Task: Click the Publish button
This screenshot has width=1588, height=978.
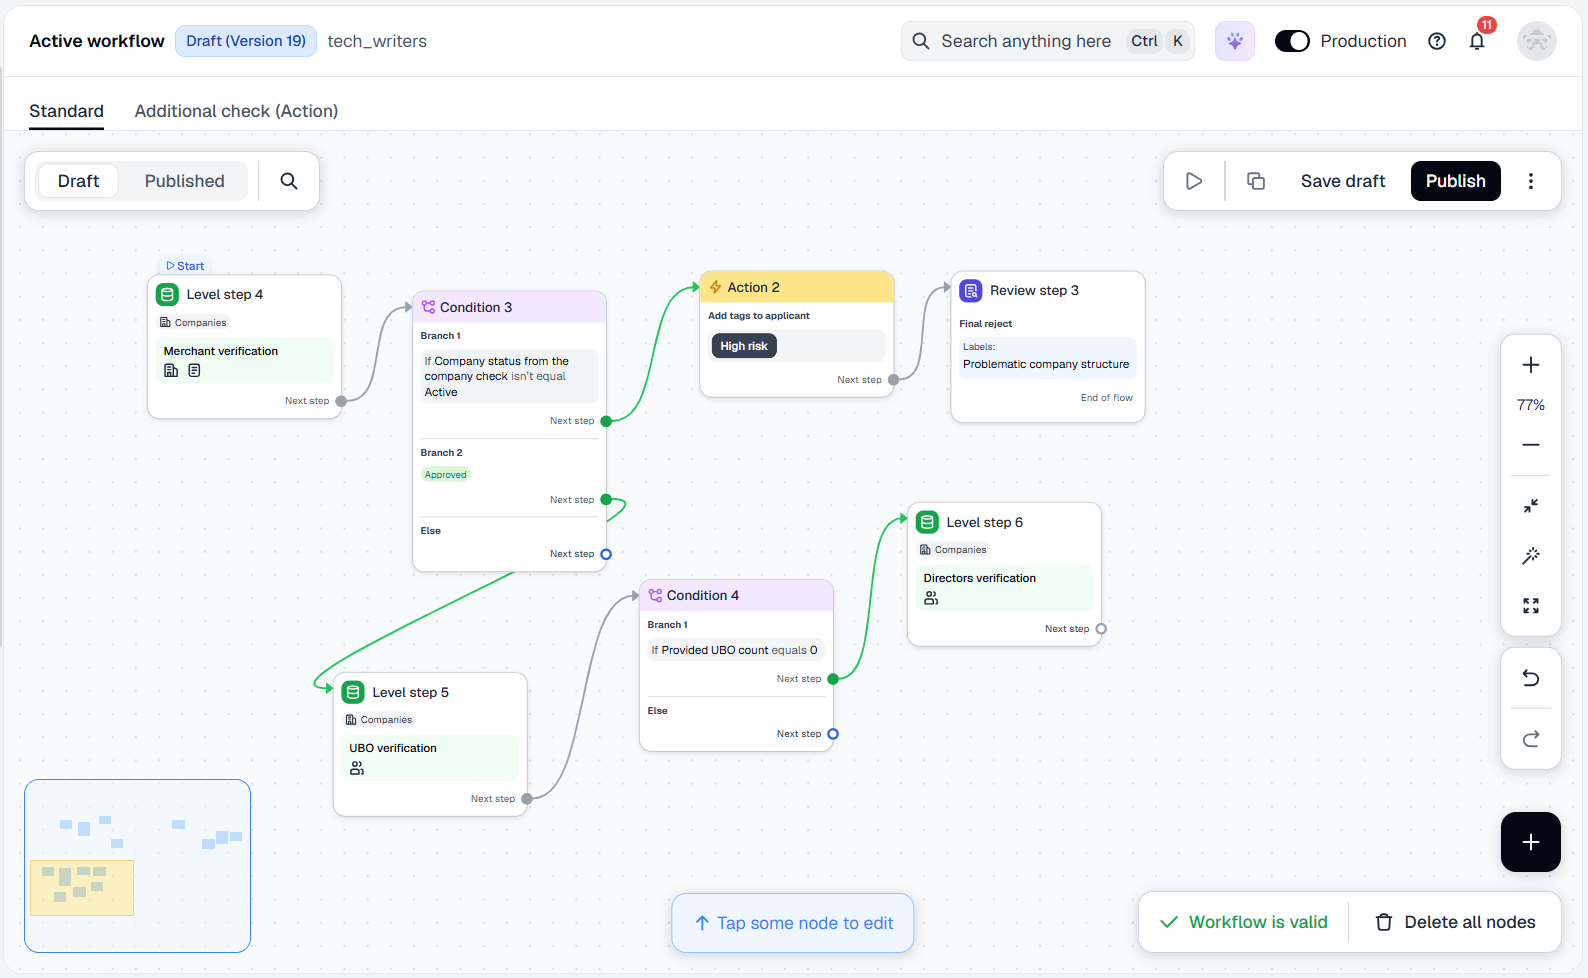Action: 1455,181
